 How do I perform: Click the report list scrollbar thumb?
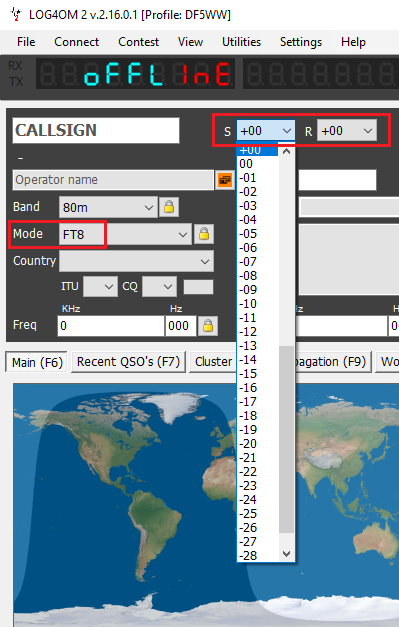click(286, 439)
